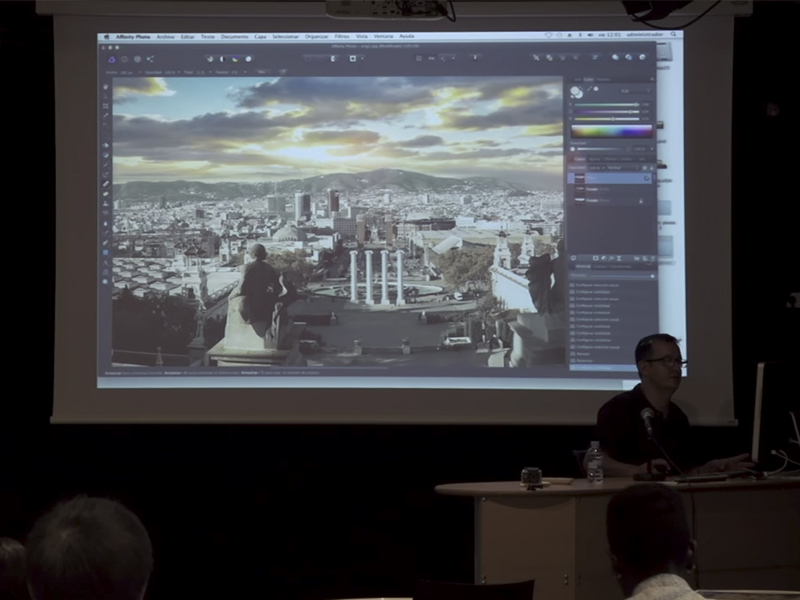Select the Artistic Text tool
Image resolution: width=800 pixels, height=600 pixels.
(106, 262)
